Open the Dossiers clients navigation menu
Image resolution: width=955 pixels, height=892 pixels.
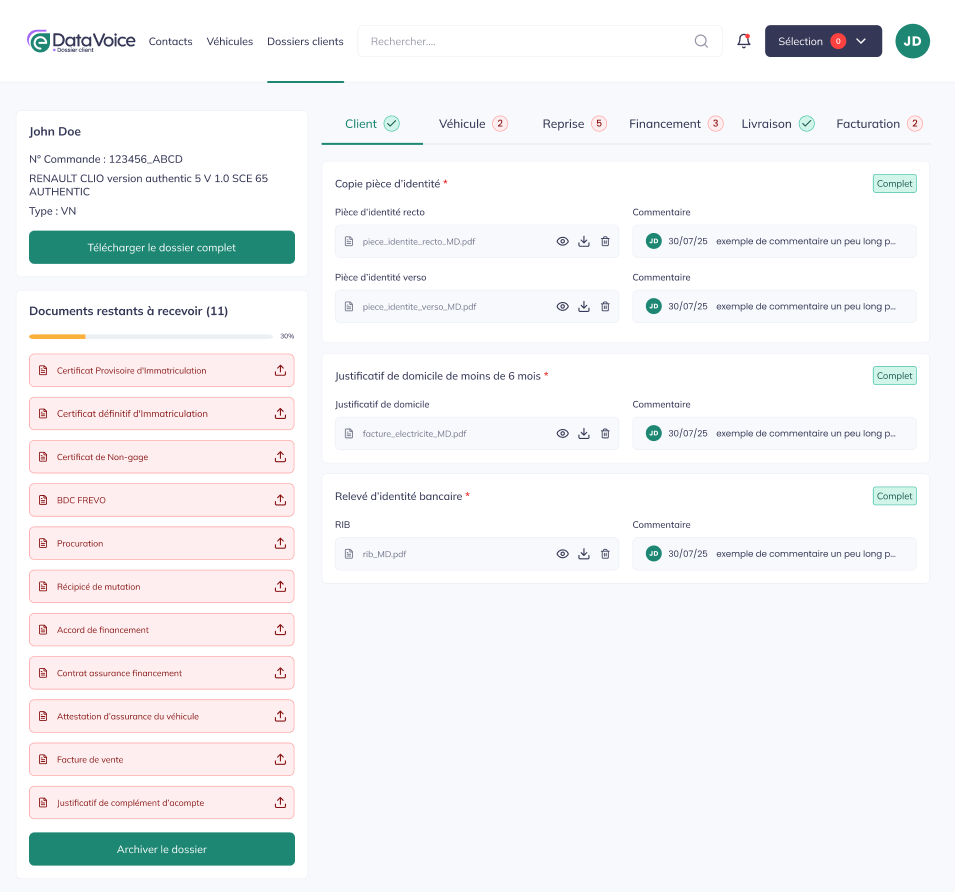(x=305, y=42)
